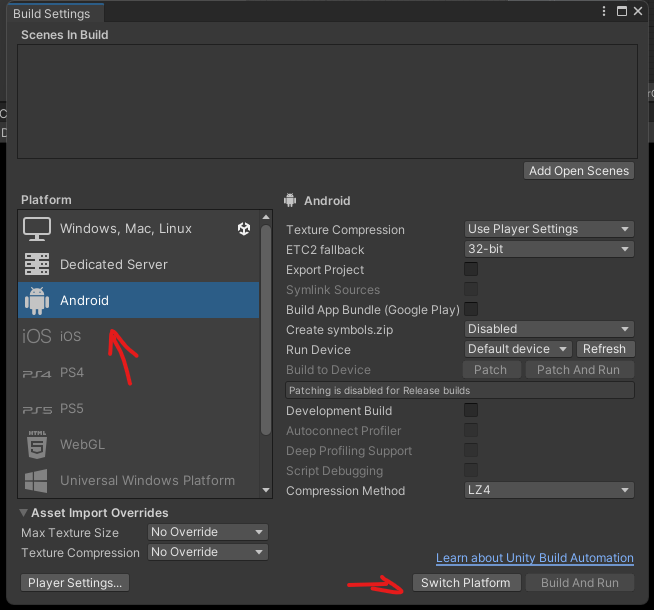Toggle the Deep Profiling Support checkbox
Viewport: 654px width, 610px height.
point(471,450)
